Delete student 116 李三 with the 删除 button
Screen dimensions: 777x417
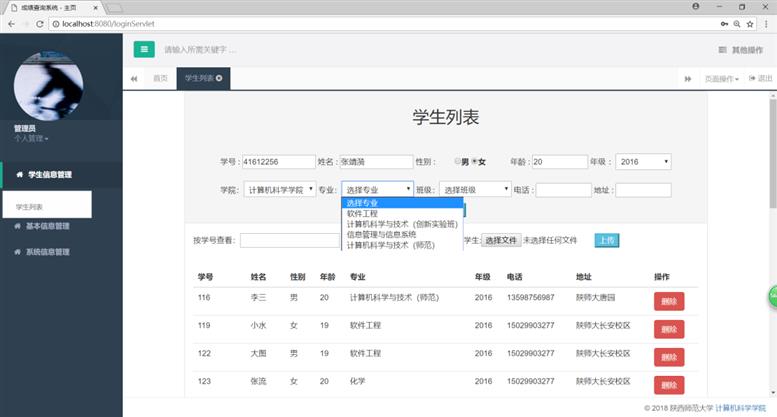pyautogui.click(x=668, y=301)
